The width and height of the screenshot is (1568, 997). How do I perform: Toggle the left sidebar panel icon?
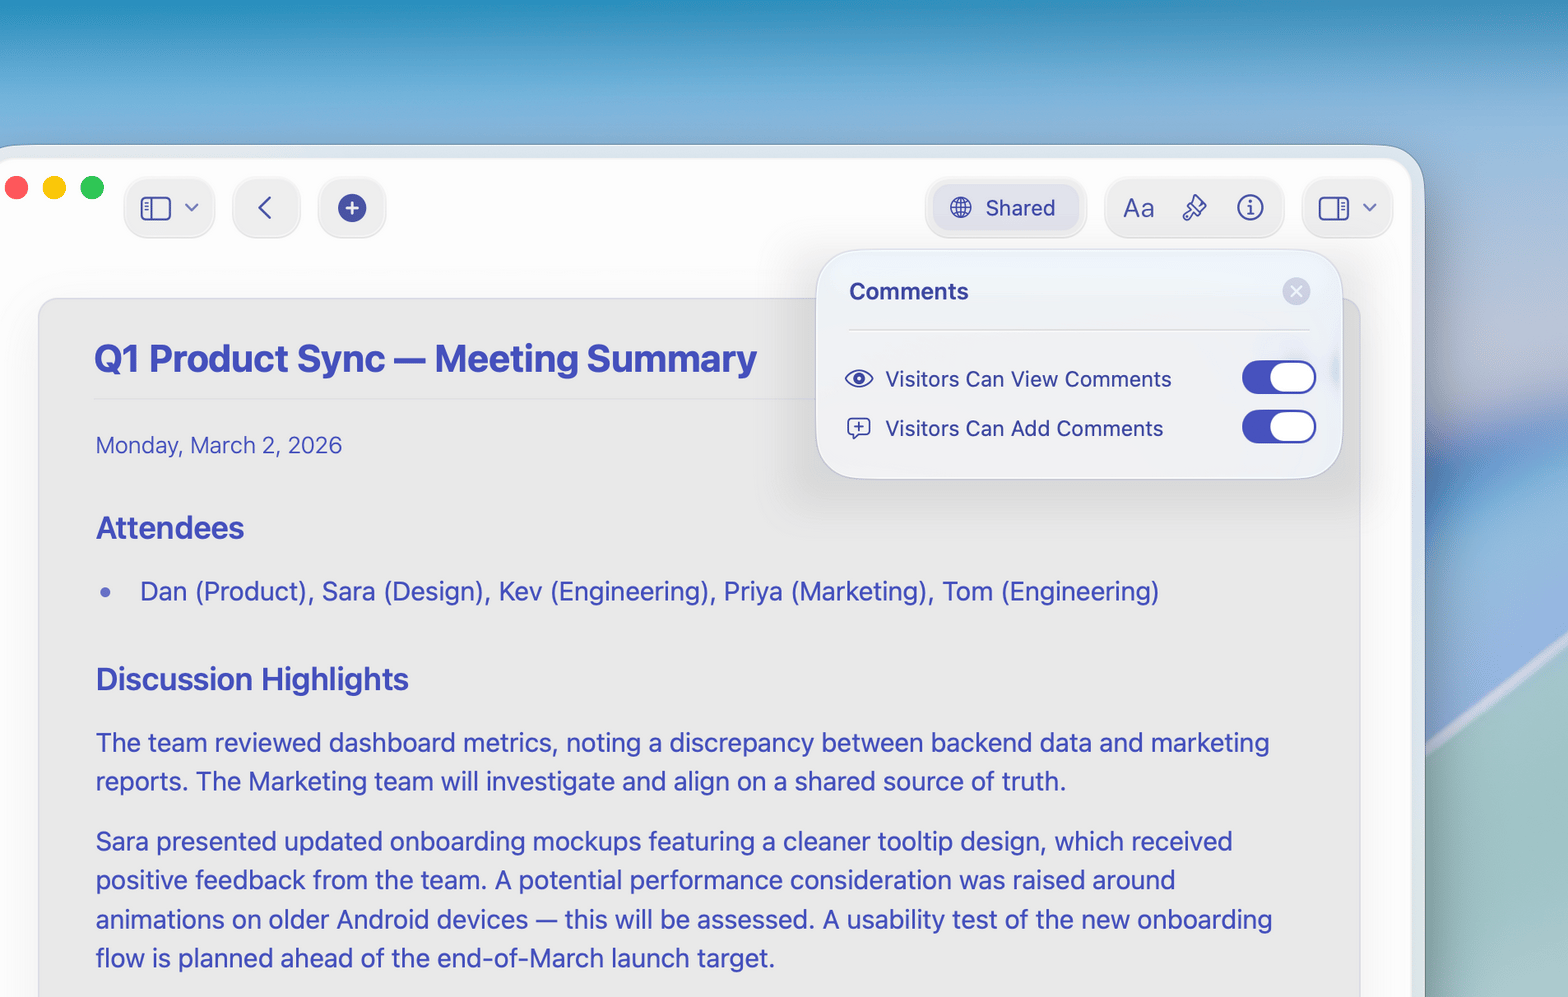155,208
